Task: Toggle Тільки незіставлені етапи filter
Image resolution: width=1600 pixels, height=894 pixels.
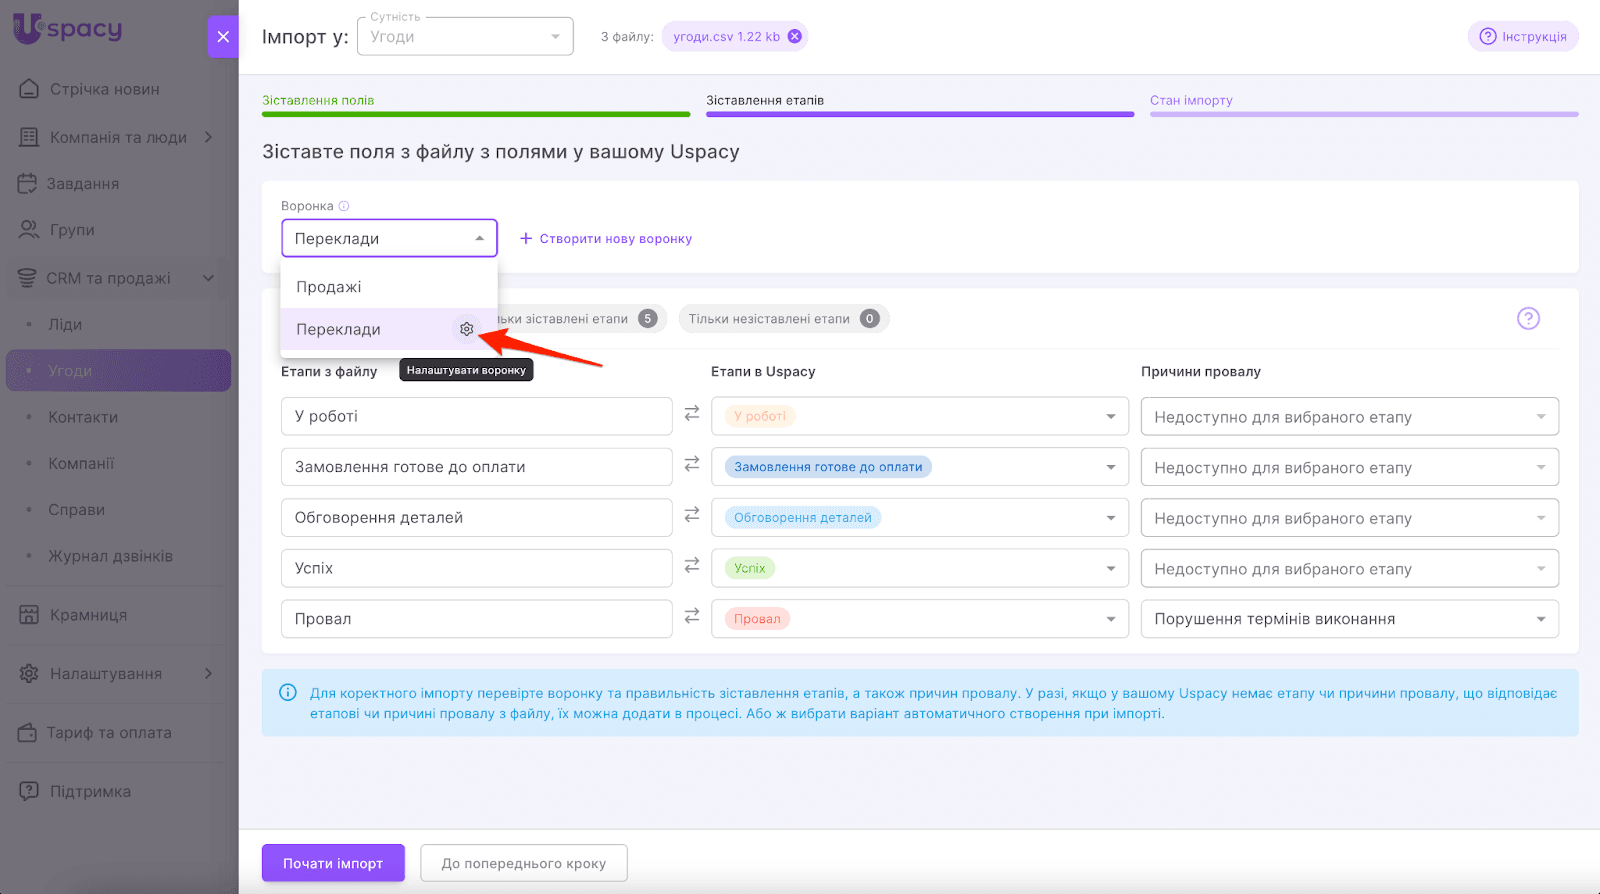Action: [x=782, y=319]
